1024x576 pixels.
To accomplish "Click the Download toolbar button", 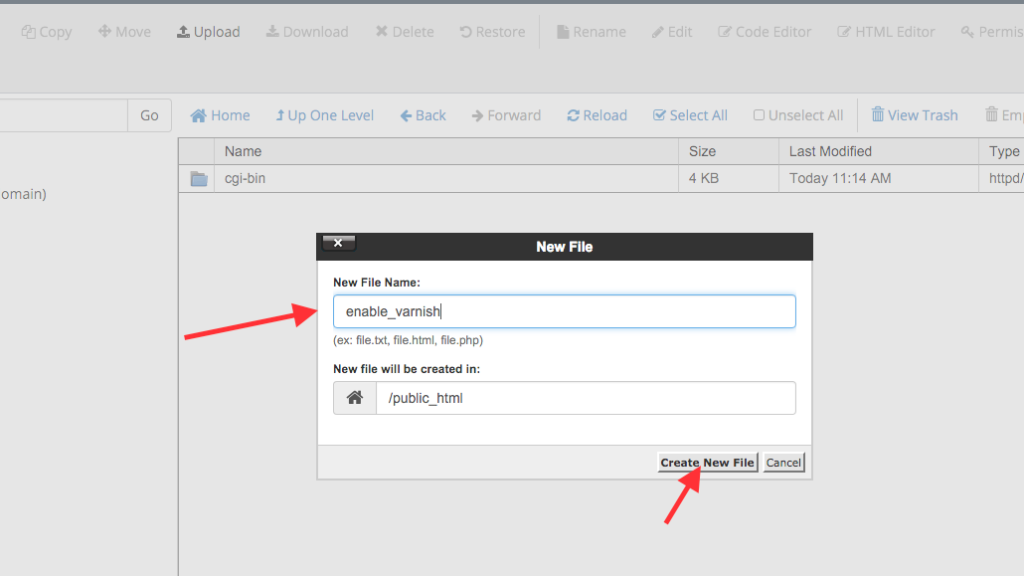I will pyautogui.click(x=307, y=32).
